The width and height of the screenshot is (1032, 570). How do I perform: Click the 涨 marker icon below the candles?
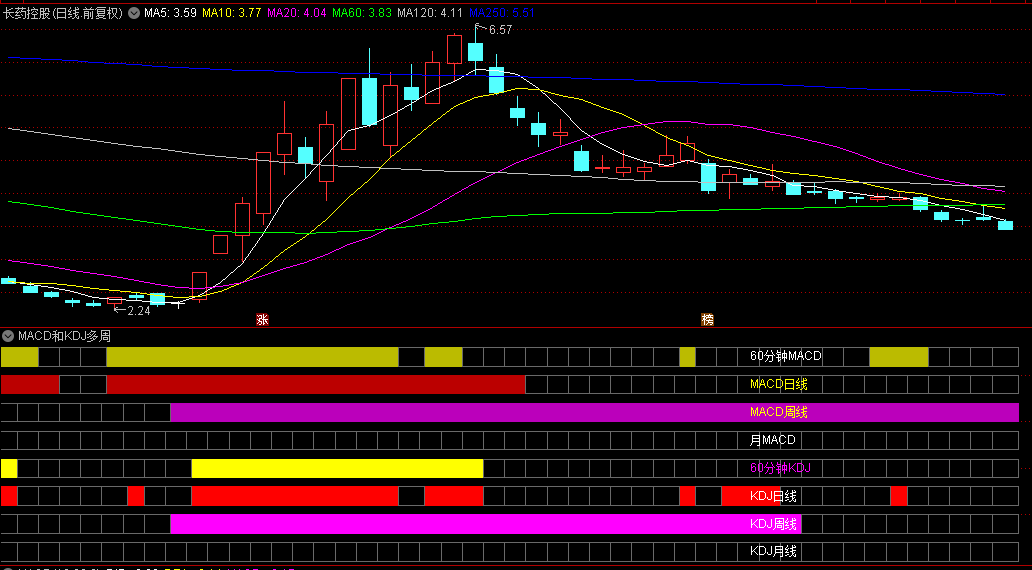262,320
